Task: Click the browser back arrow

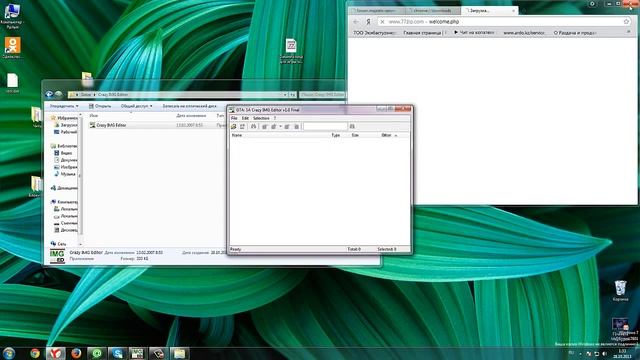Action: pyautogui.click(x=356, y=22)
